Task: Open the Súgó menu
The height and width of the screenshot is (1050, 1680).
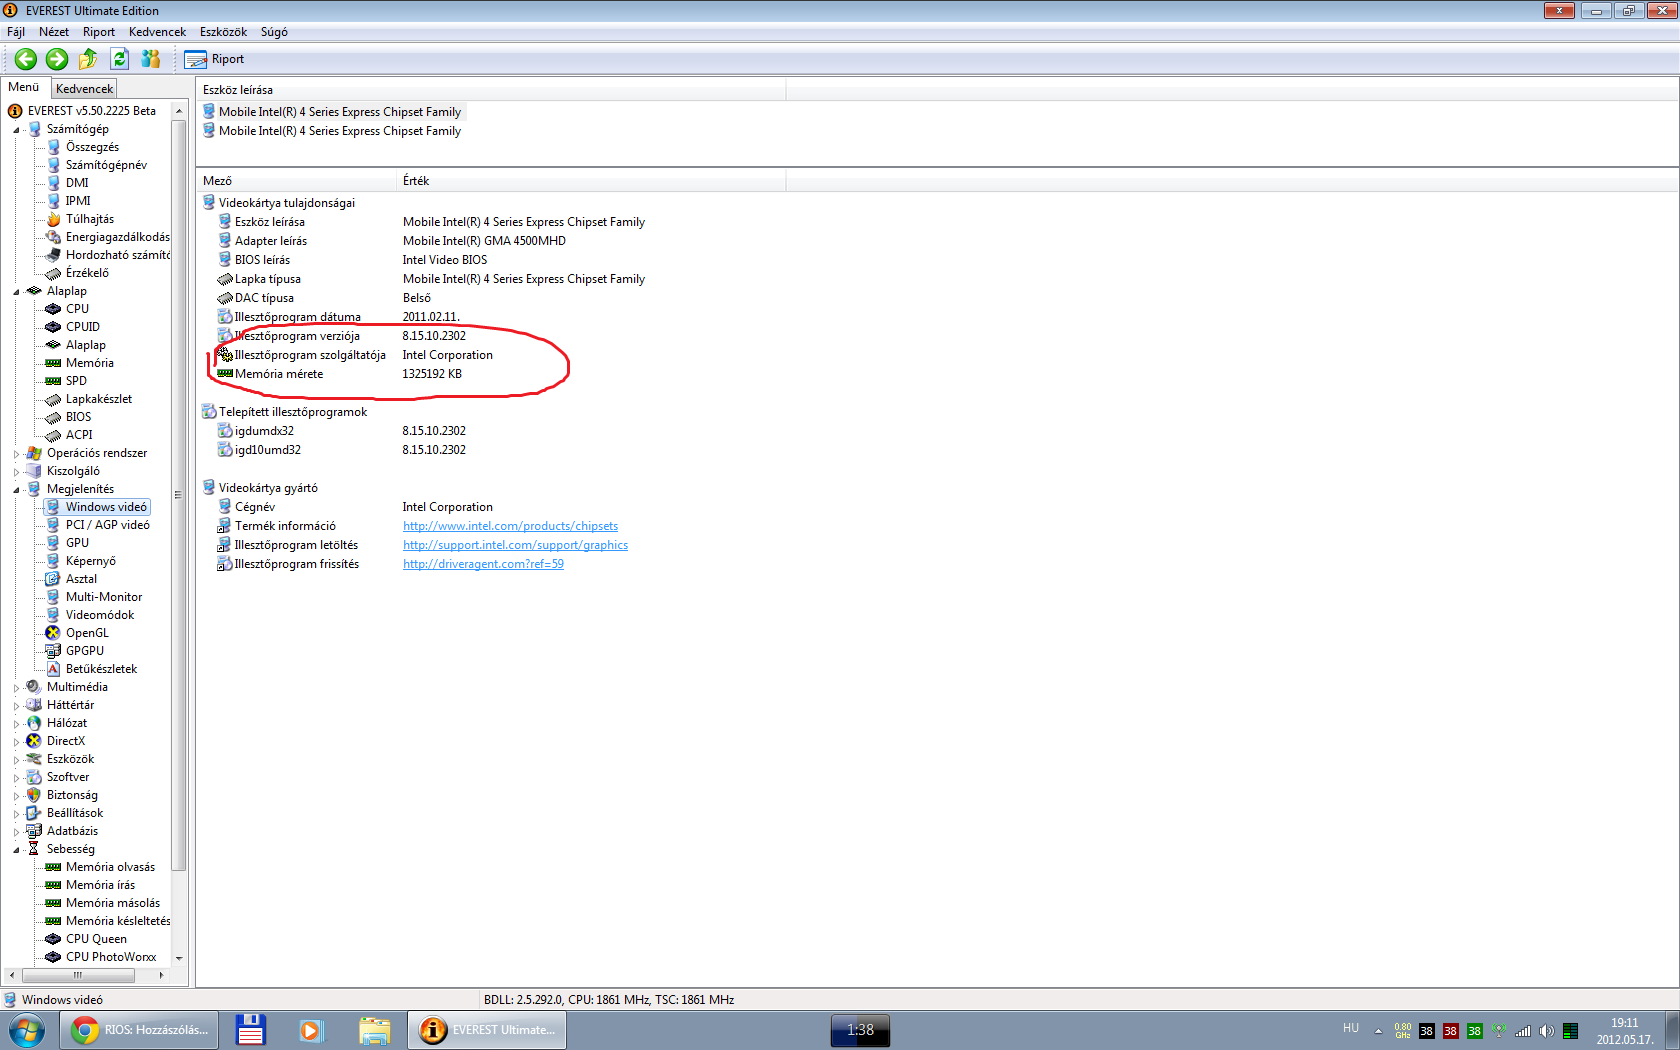Action: coord(274,32)
